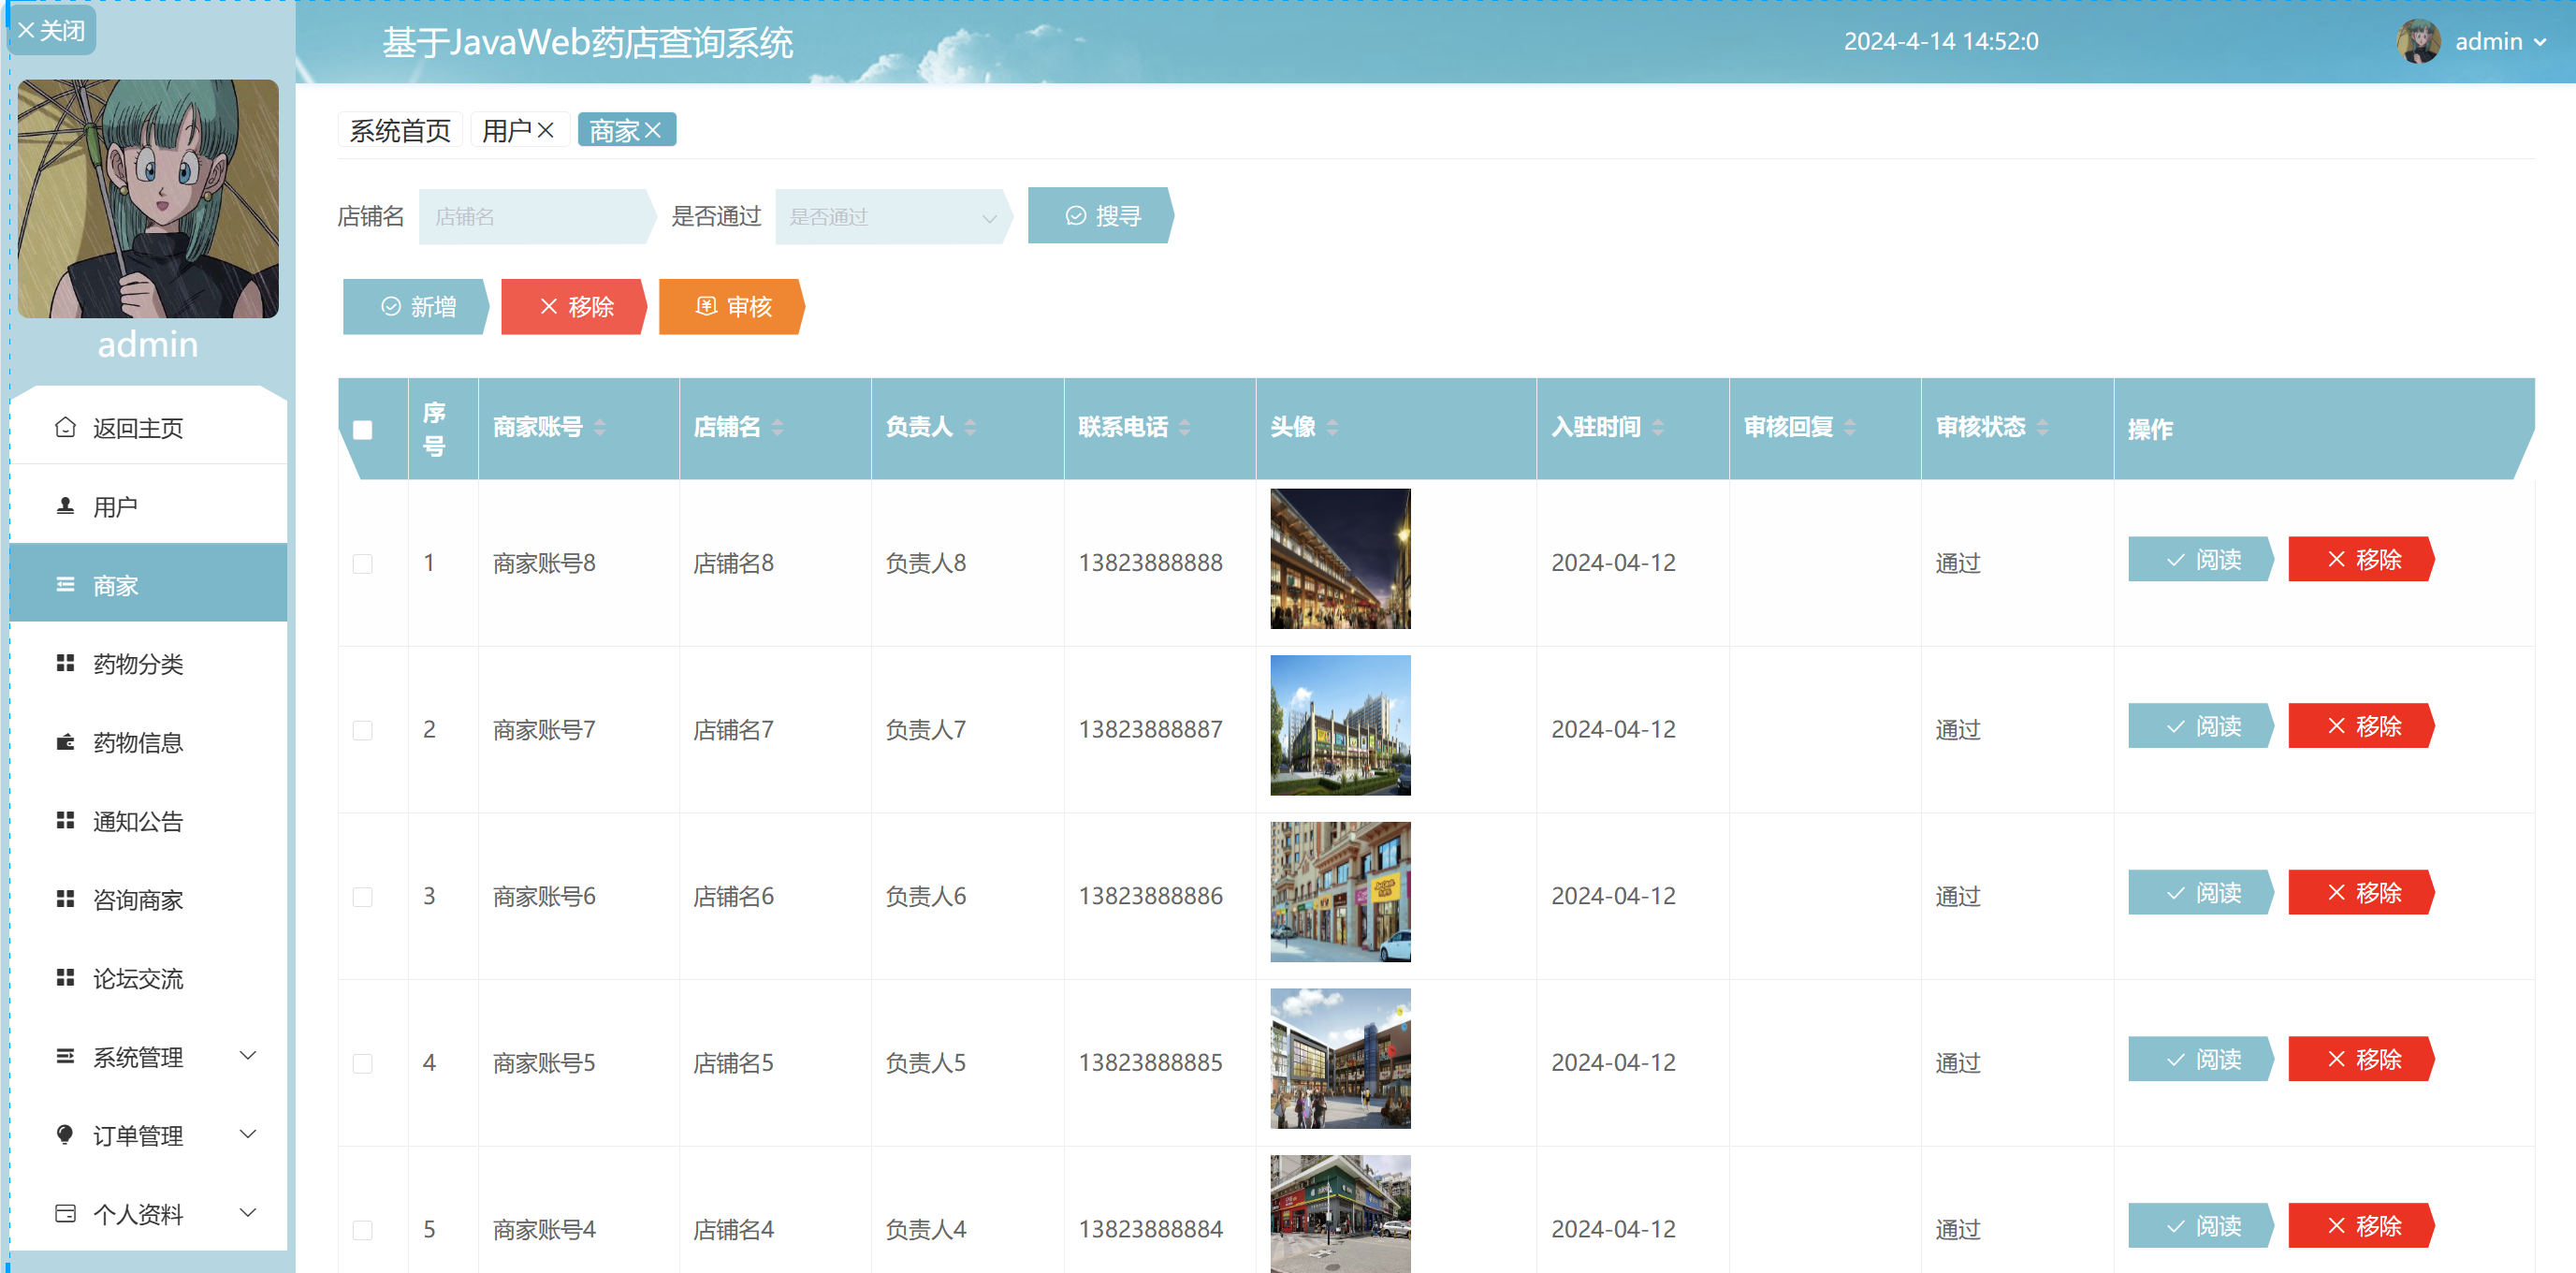The image size is (2576, 1273).
Task: Click the grid icon next to 药物分类
Action: [65, 663]
